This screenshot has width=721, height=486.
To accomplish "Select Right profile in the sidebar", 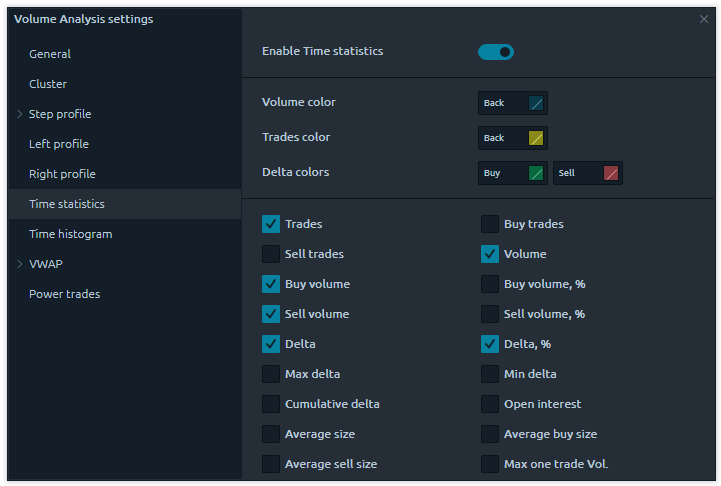I will [62, 174].
